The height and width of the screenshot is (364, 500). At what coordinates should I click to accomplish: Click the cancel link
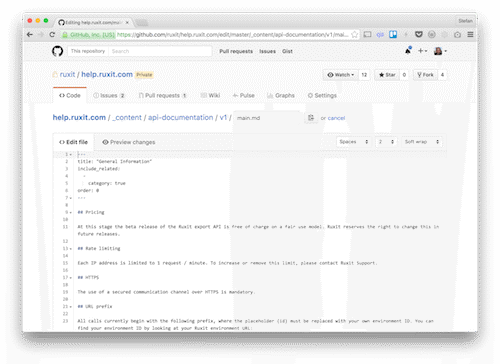(x=336, y=118)
